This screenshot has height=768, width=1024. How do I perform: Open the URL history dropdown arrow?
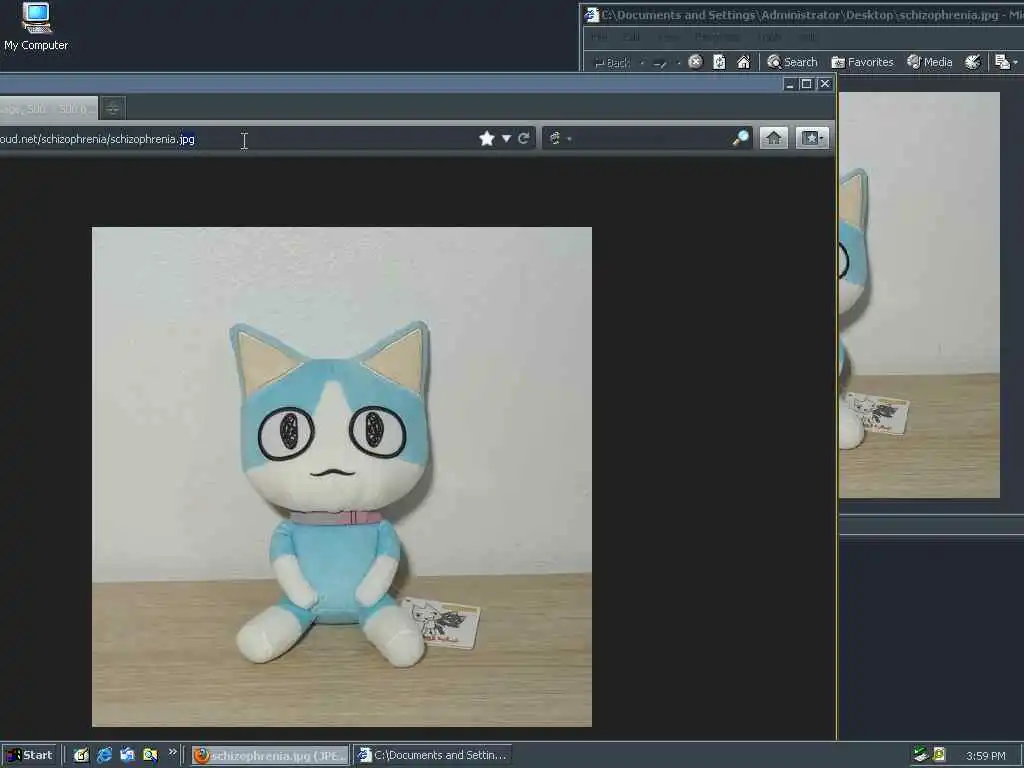(x=506, y=138)
